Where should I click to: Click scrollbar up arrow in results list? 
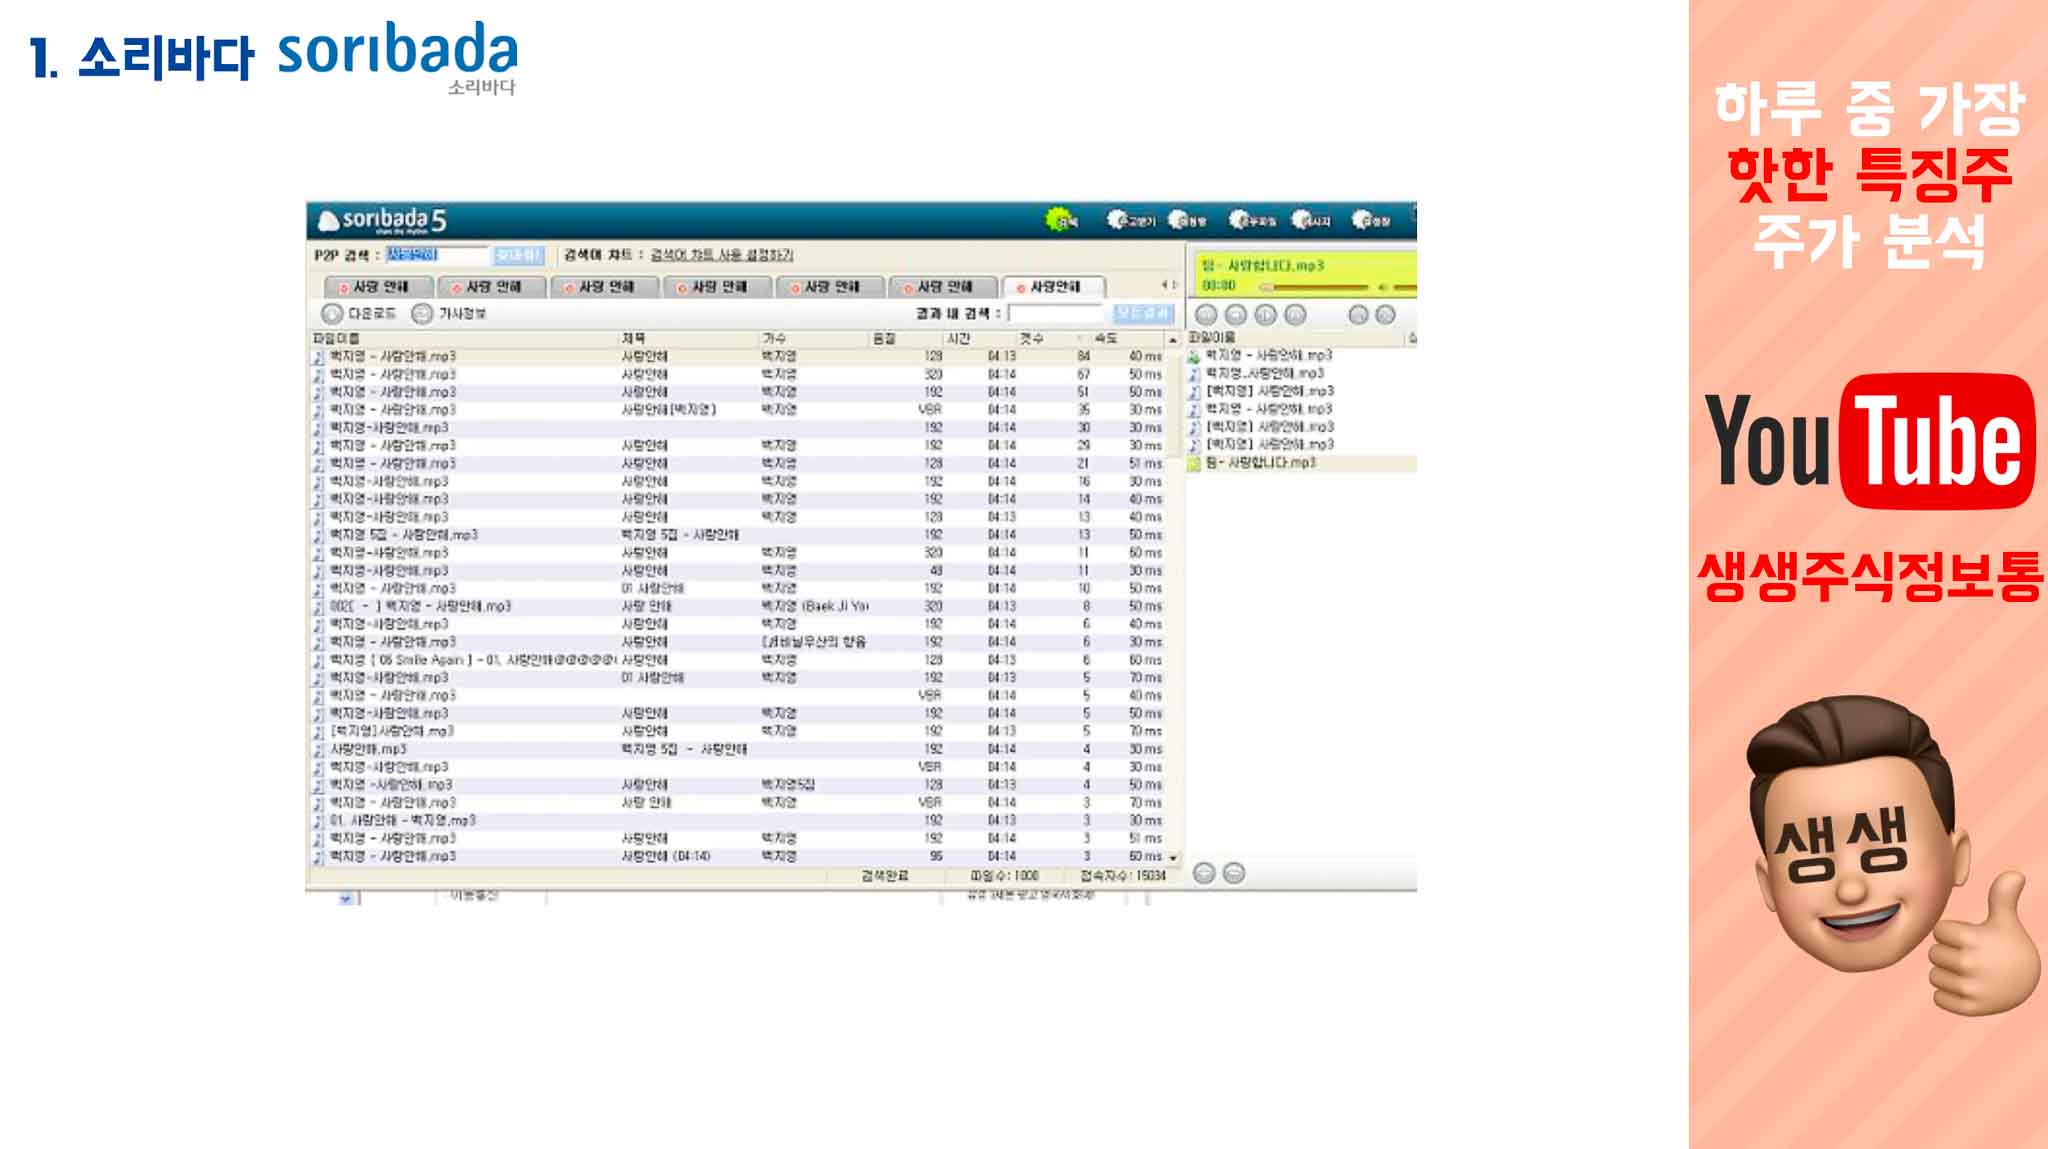pos(1173,340)
